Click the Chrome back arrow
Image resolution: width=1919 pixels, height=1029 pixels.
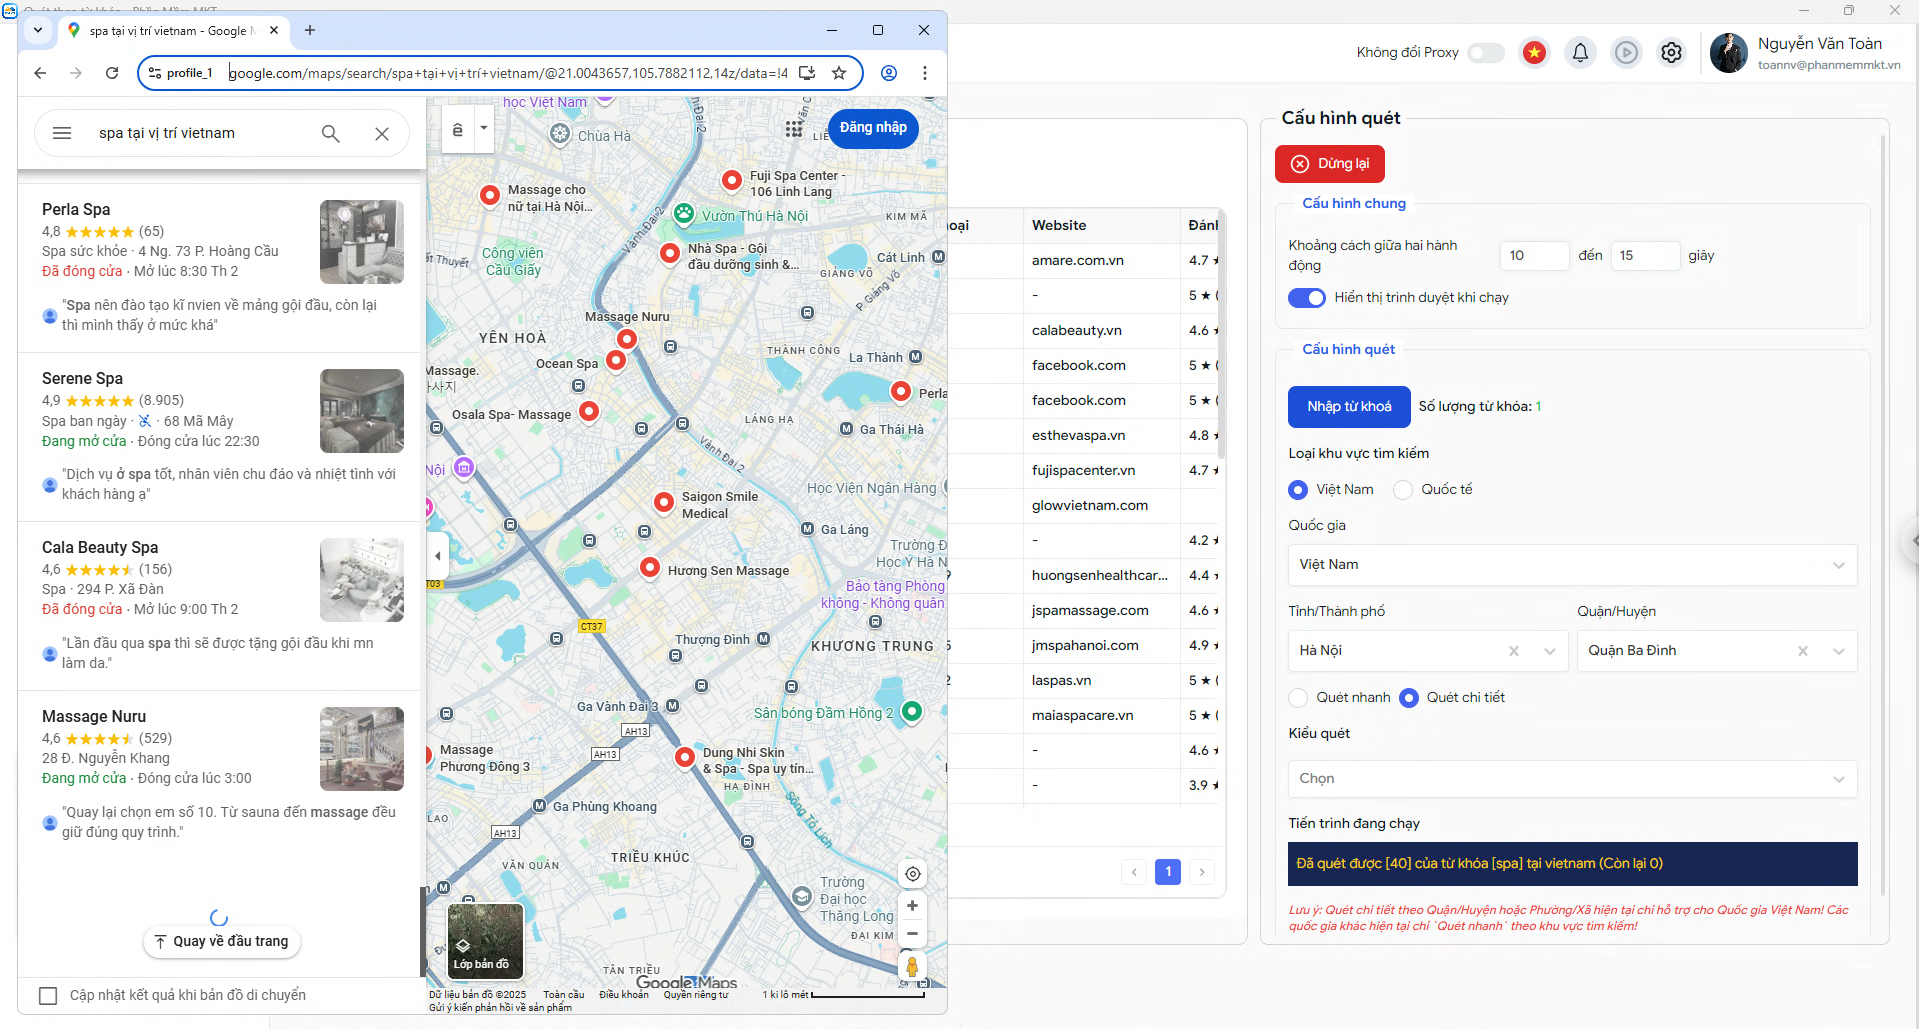pyautogui.click(x=40, y=73)
